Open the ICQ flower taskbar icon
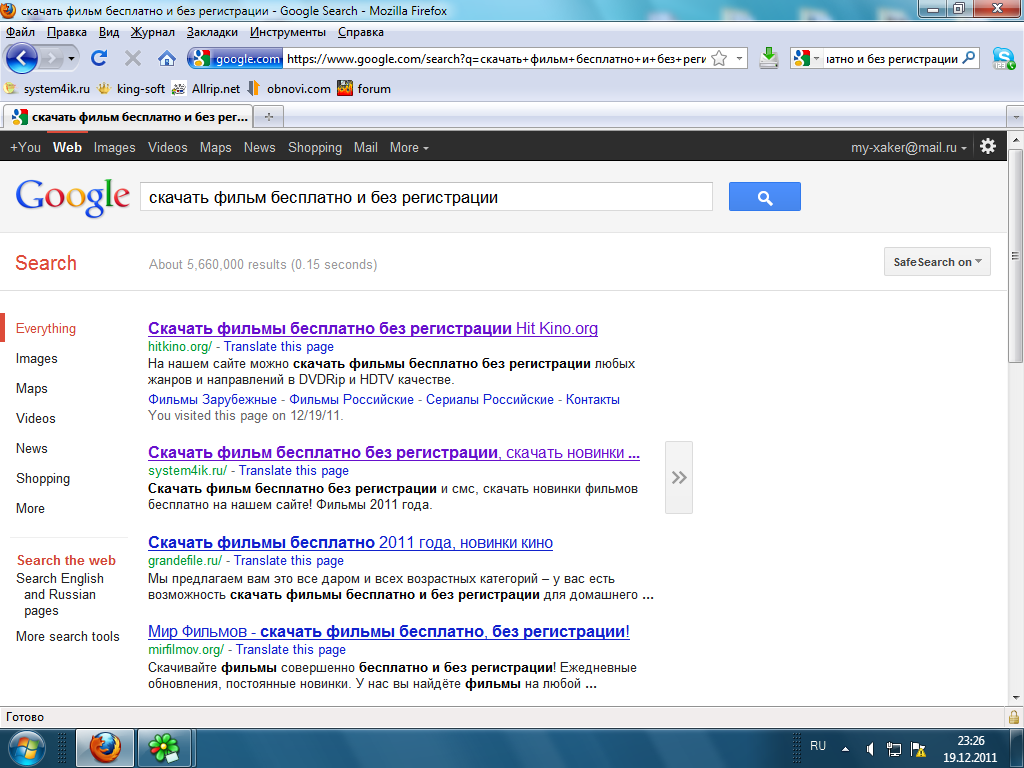This screenshot has height=768, width=1024. 165,748
